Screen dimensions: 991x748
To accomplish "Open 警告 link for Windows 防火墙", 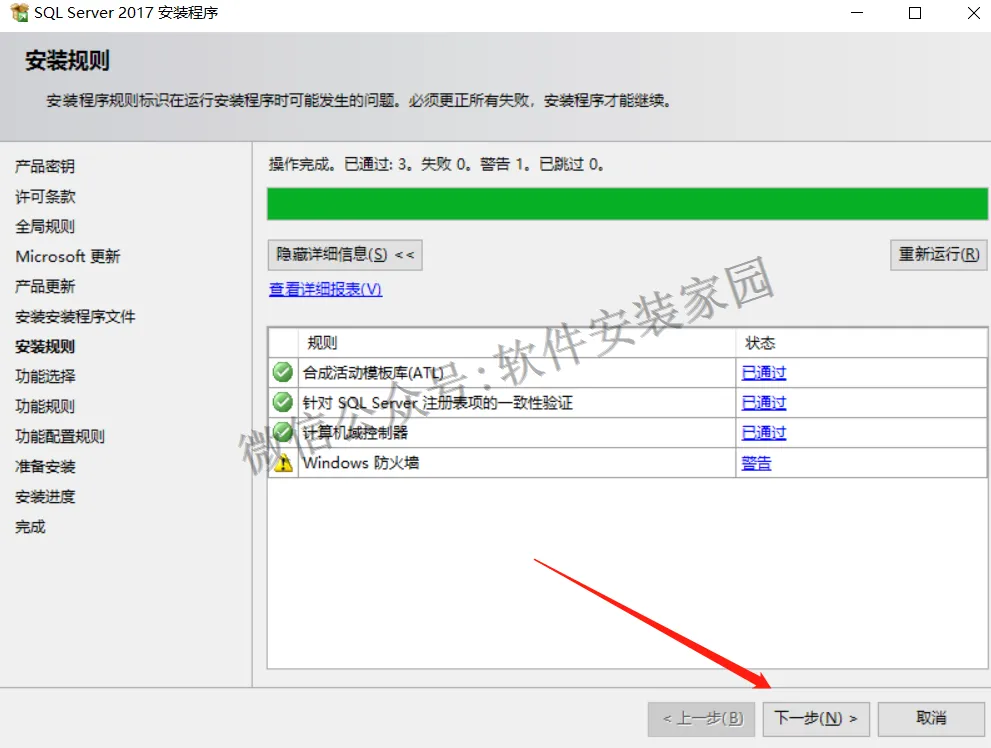I will (x=756, y=463).
